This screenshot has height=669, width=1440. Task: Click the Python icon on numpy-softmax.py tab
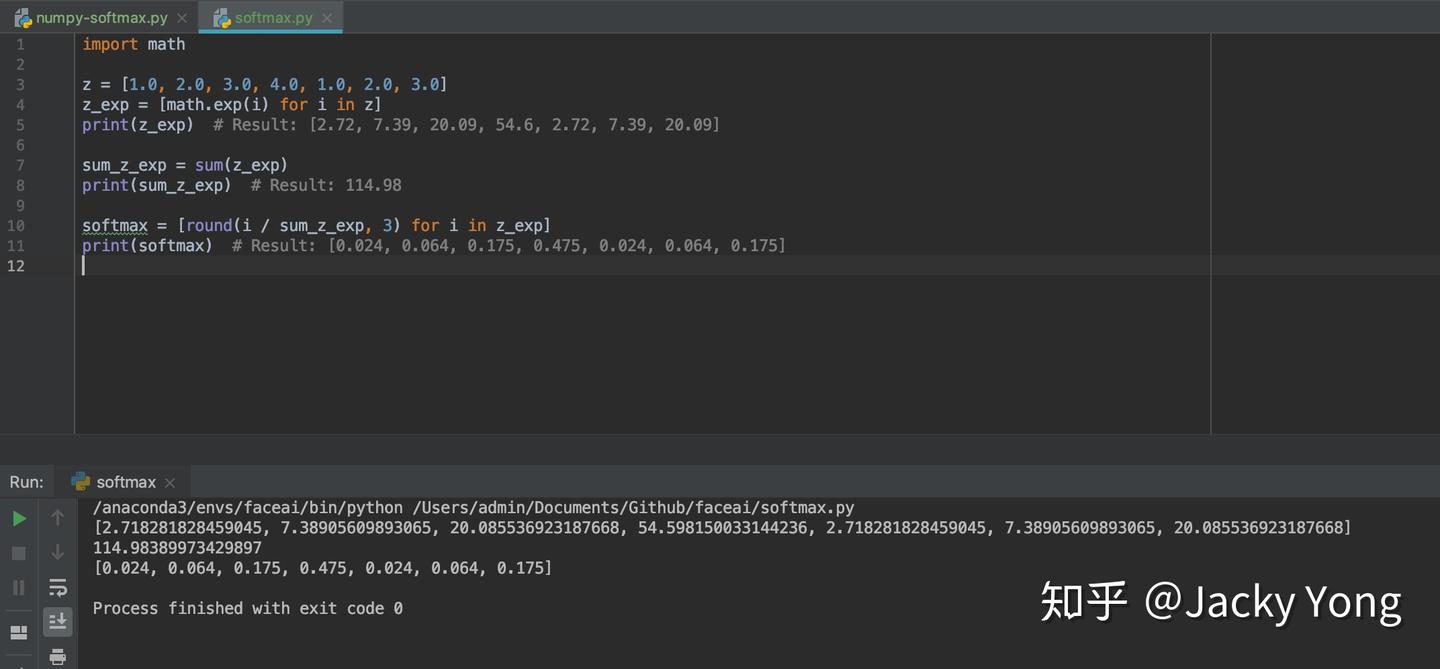coord(23,18)
